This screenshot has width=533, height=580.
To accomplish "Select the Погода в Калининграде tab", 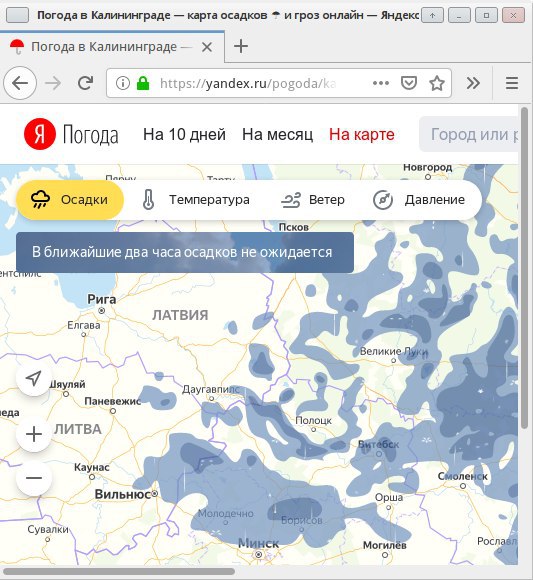I will click(x=112, y=47).
